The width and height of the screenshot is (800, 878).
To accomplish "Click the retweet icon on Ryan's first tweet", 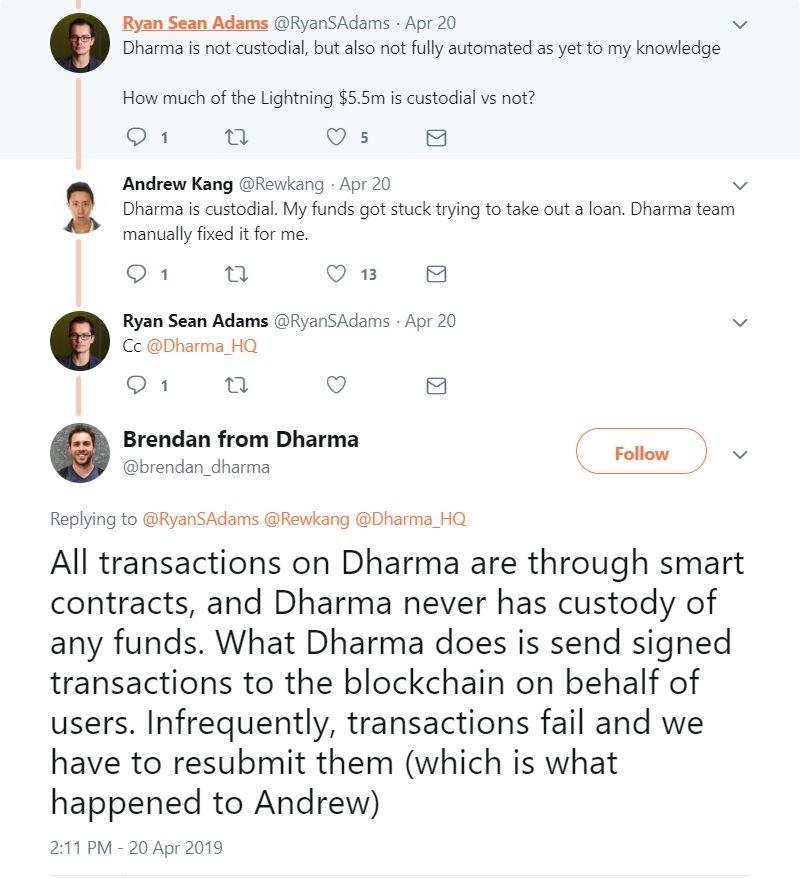I will pyautogui.click(x=238, y=138).
